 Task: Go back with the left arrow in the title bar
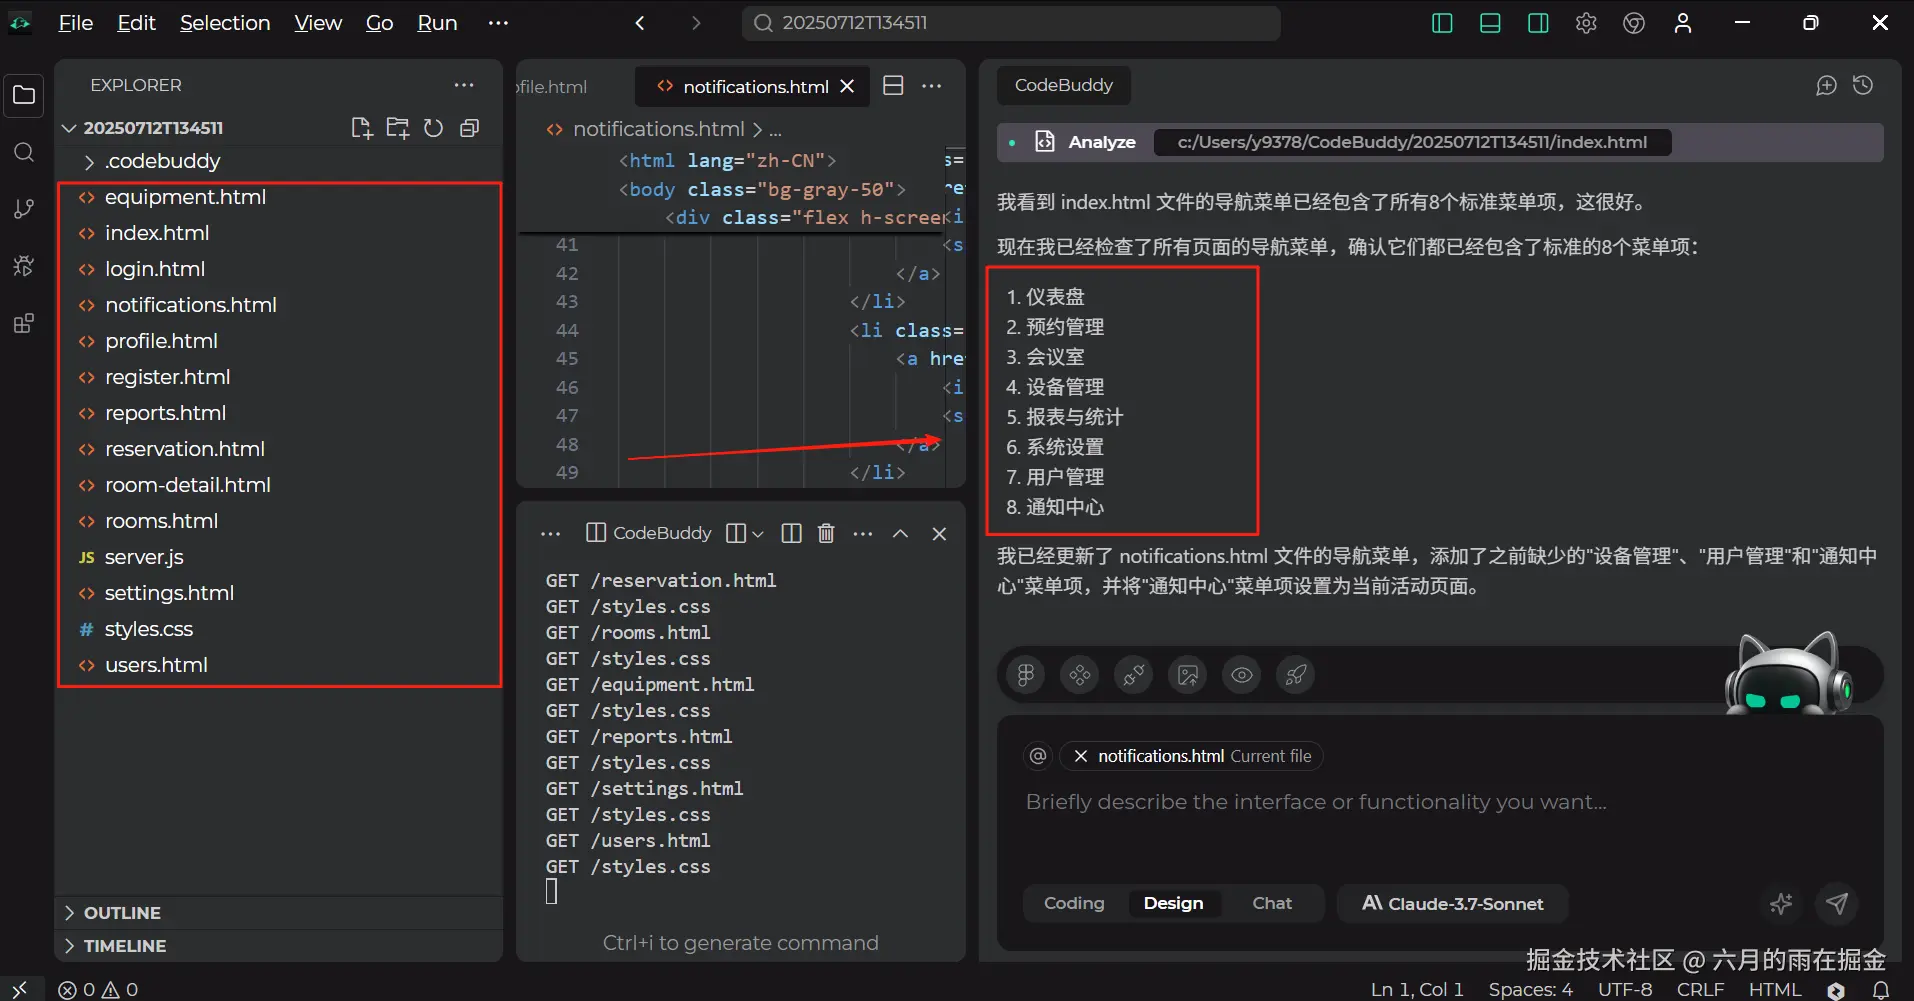point(640,23)
